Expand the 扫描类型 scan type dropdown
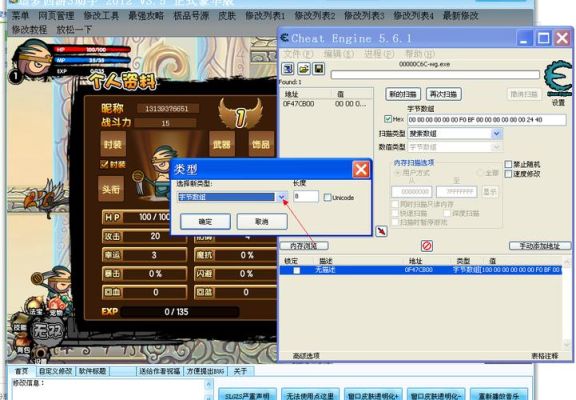Screen dimensions: 576x400 (497, 133)
